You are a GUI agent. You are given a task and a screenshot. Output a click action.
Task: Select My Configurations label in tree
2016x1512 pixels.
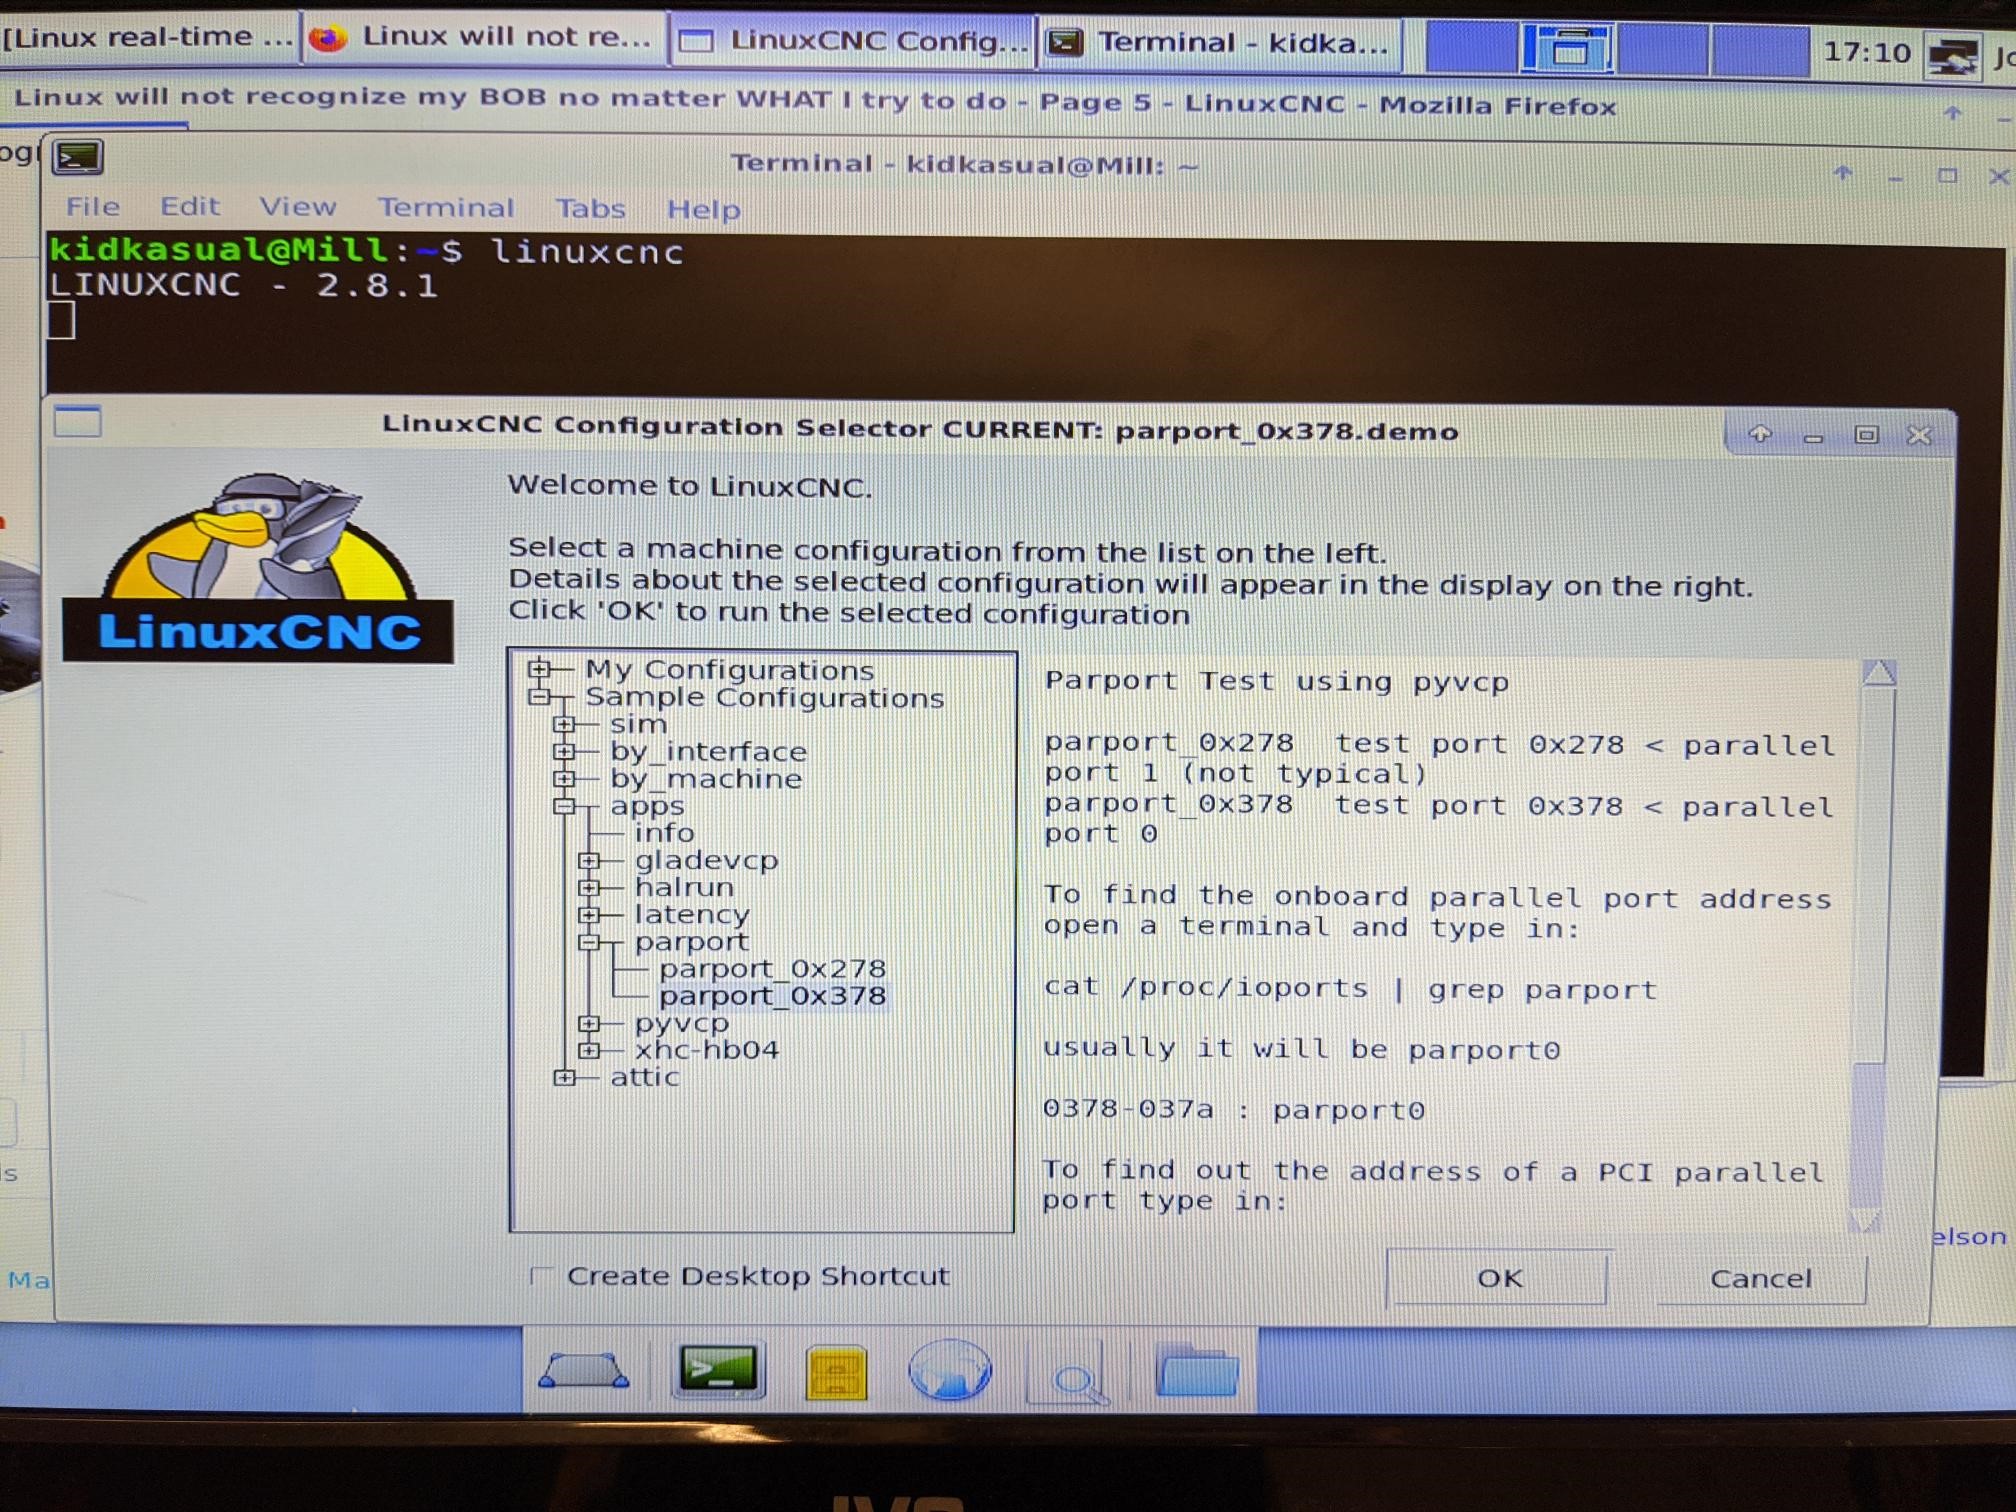tap(729, 669)
